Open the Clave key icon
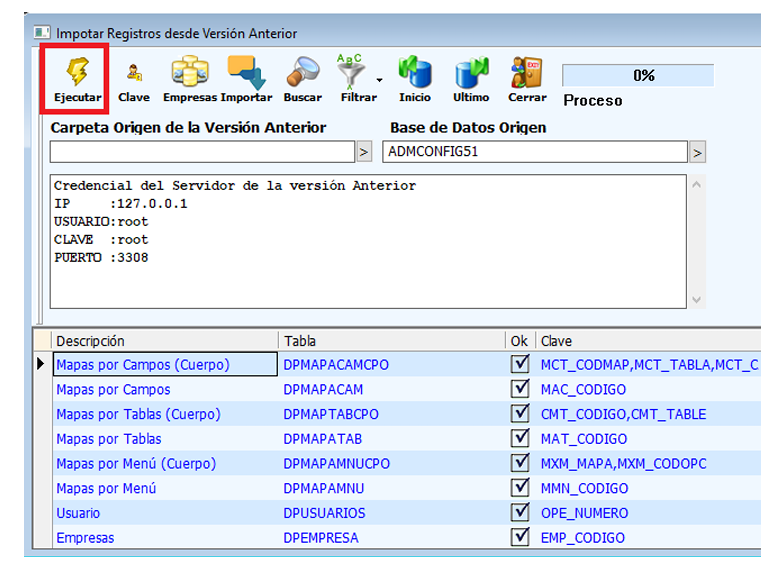 tap(133, 73)
